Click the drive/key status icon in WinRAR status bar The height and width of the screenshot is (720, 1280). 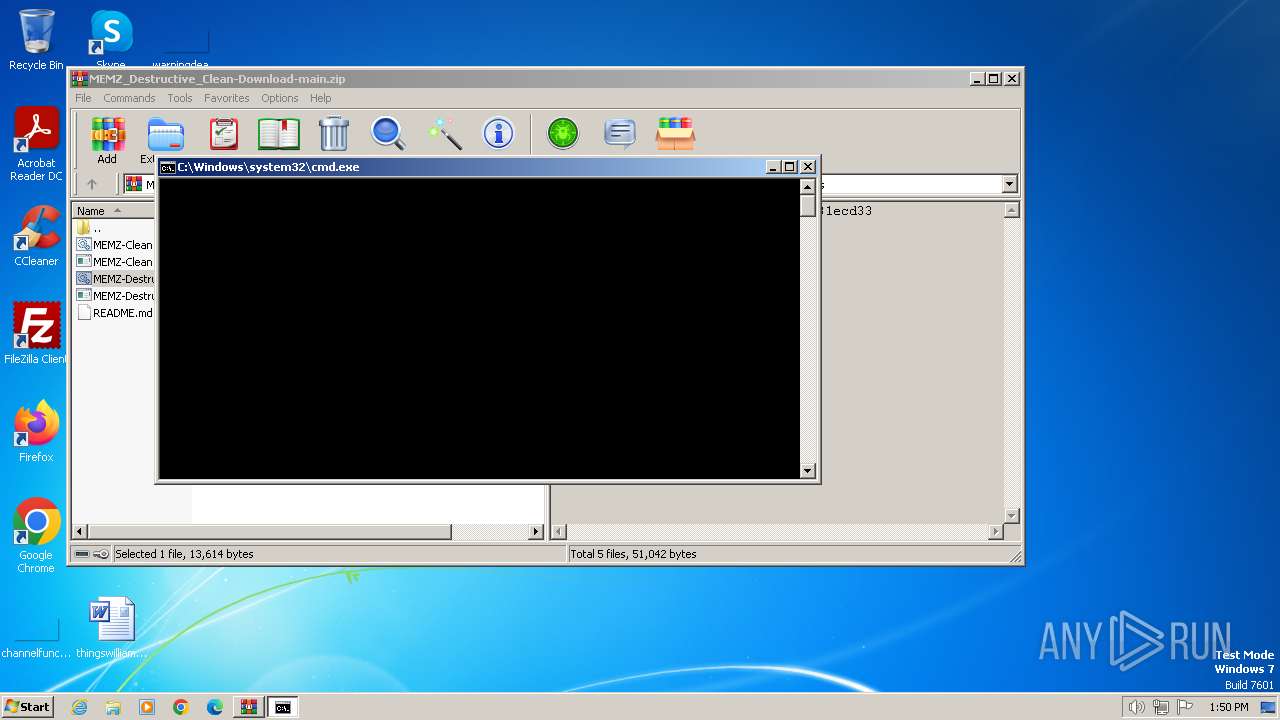coord(92,554)
